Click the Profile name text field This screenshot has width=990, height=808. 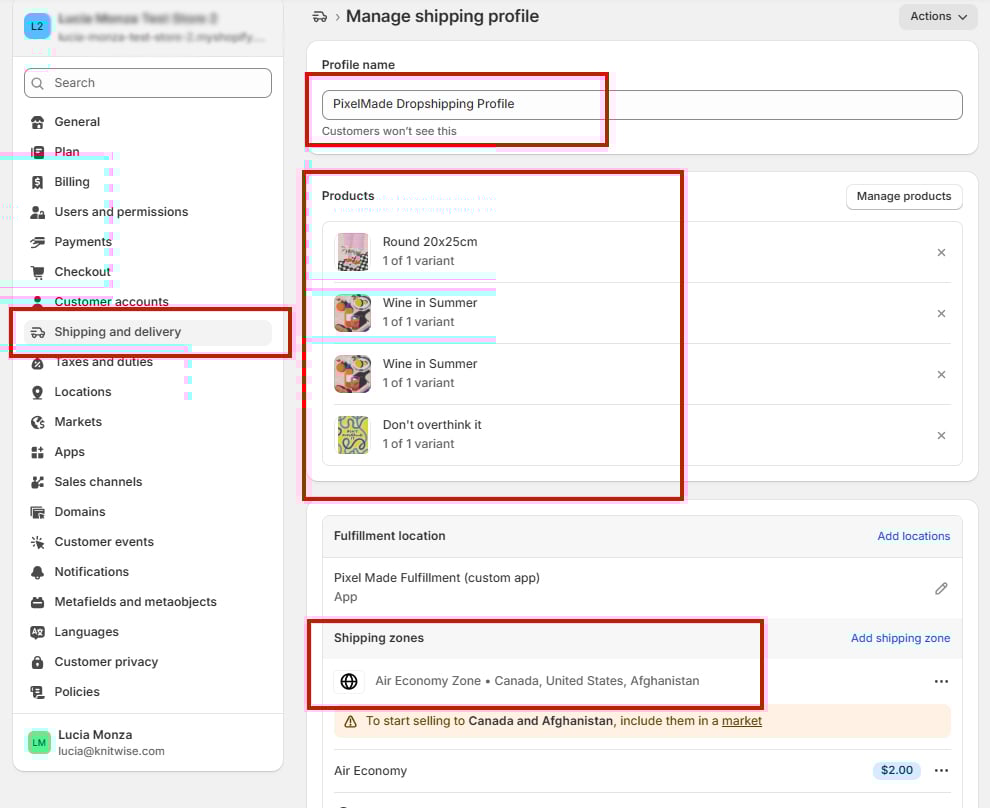tap(642, 104)
